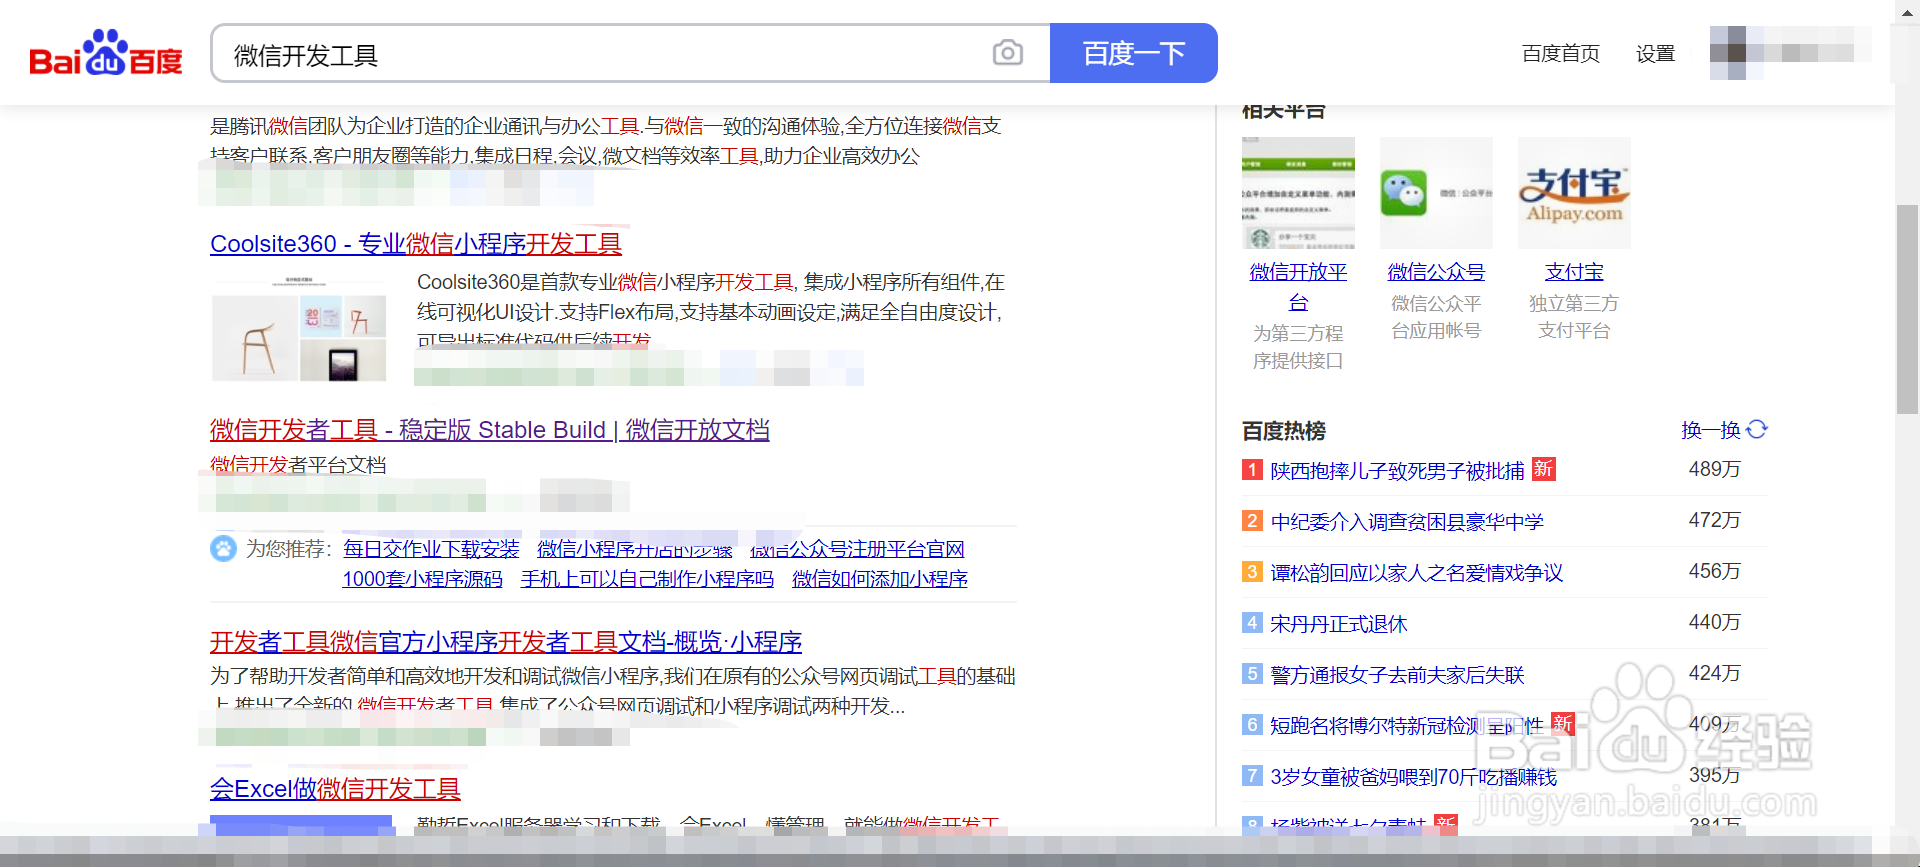Image resolution: width=1920 pixels, height=867 pixels.
Task: Open hot topic 陕西抱摔儿子致死男子被批捕
Action: (x=1397, y=471)
